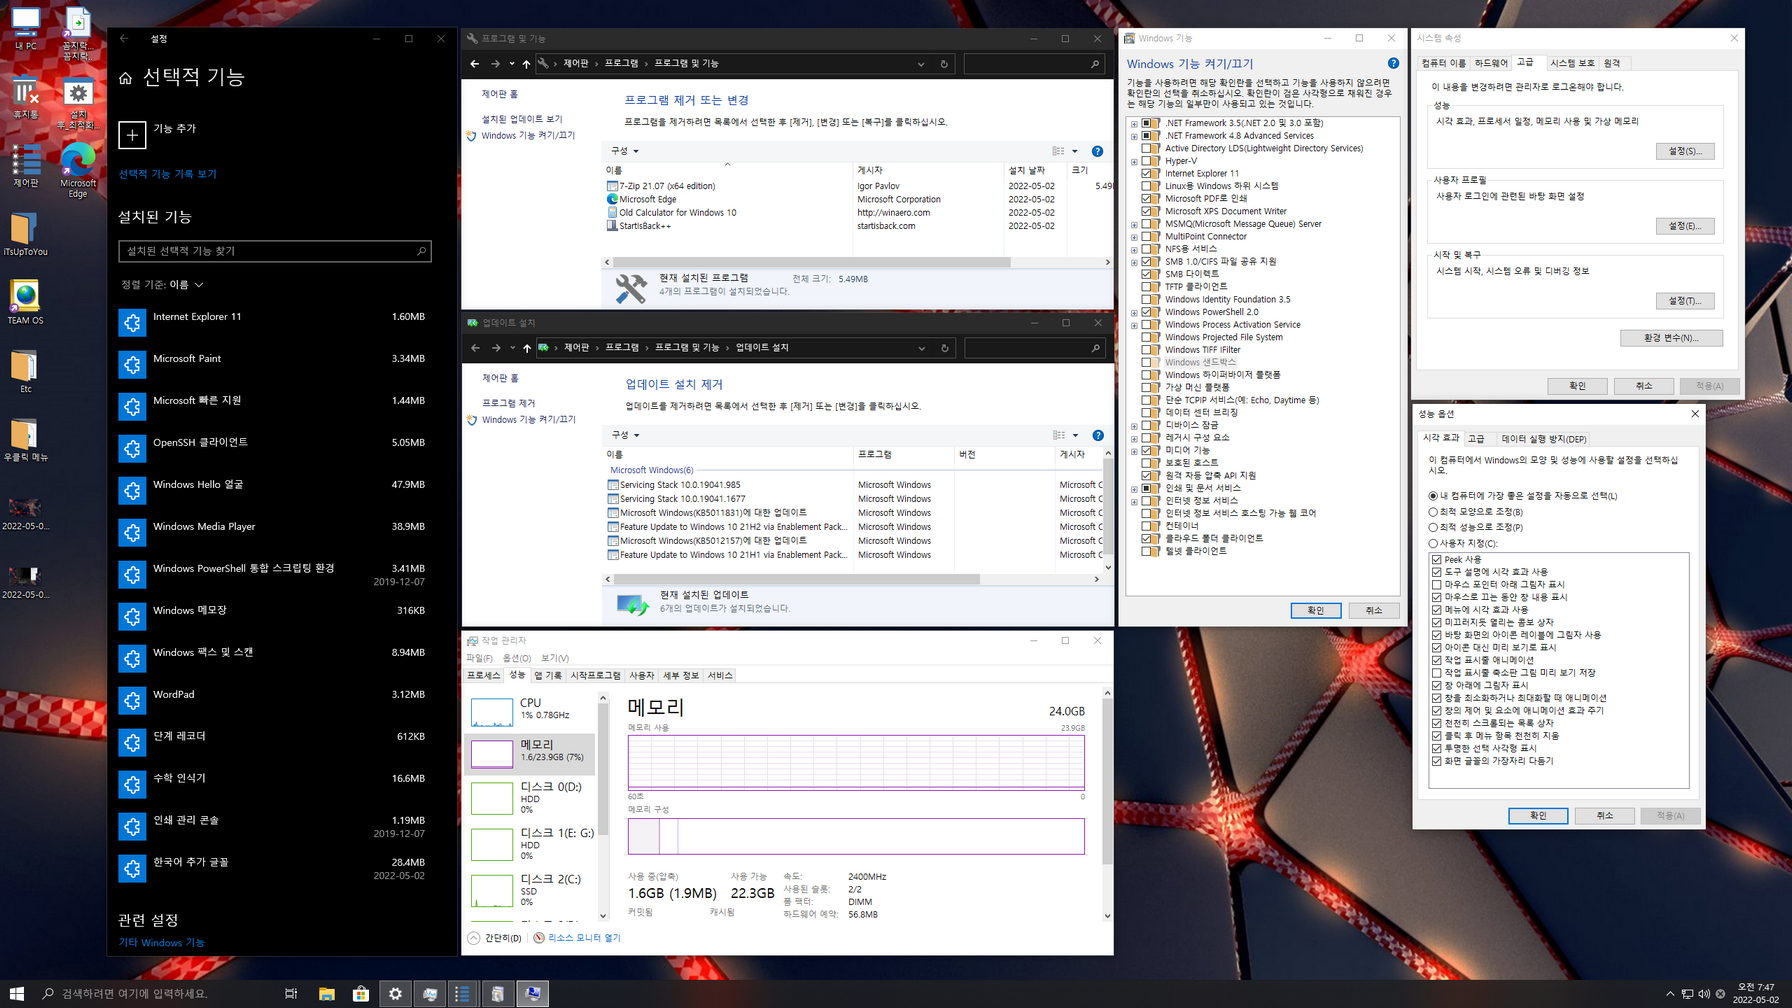Select the Windows Media Player feature icon
The image size is (1792, 1008).
(132, 532)
